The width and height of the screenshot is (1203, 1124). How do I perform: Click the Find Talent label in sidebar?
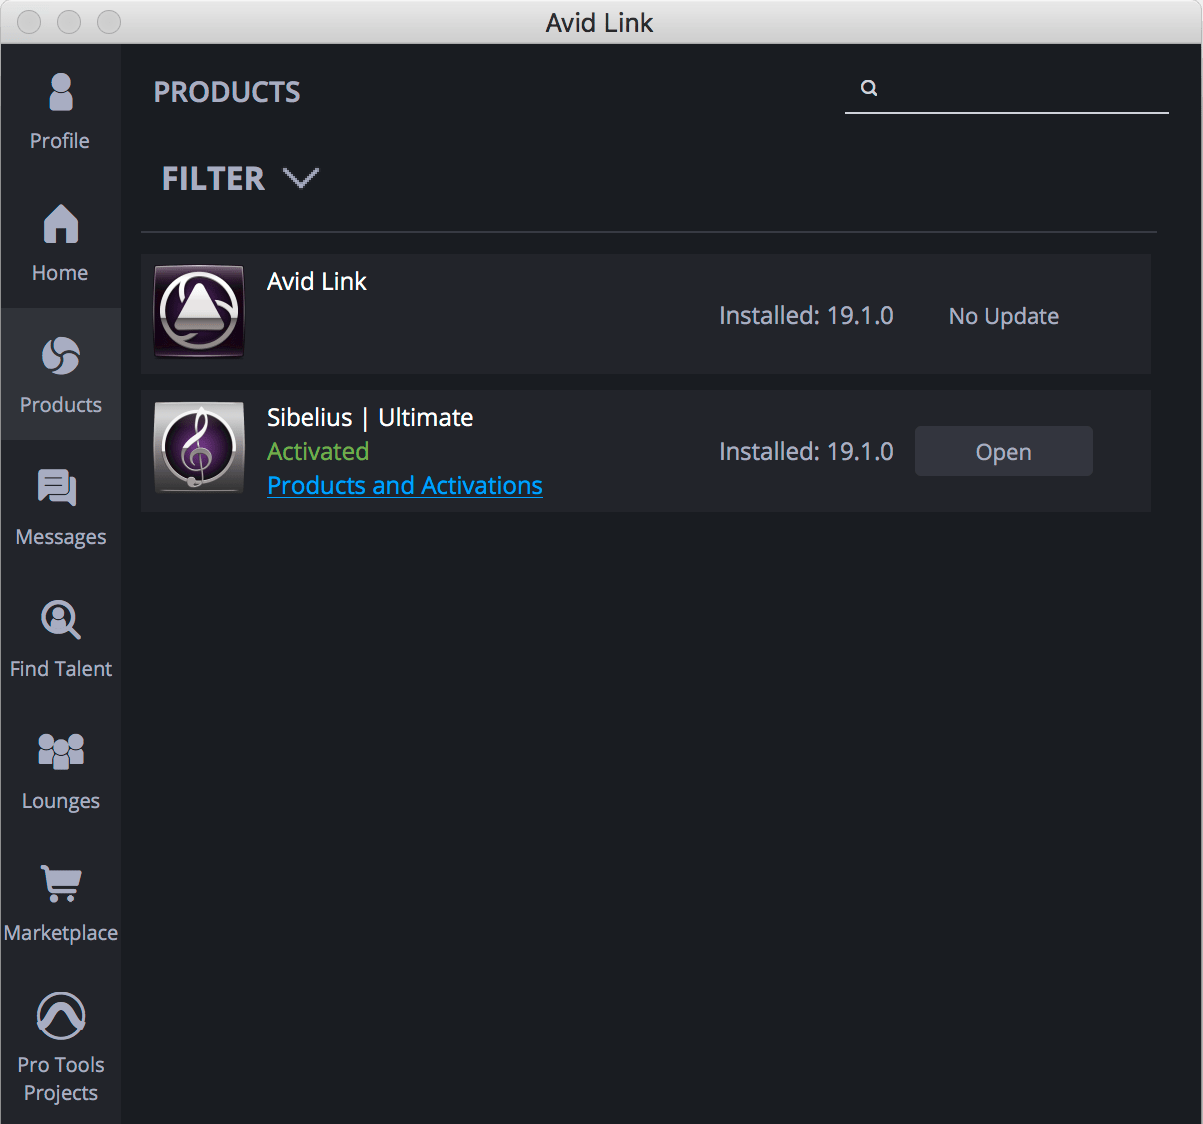pyautogui.click(x=61, y=669)
